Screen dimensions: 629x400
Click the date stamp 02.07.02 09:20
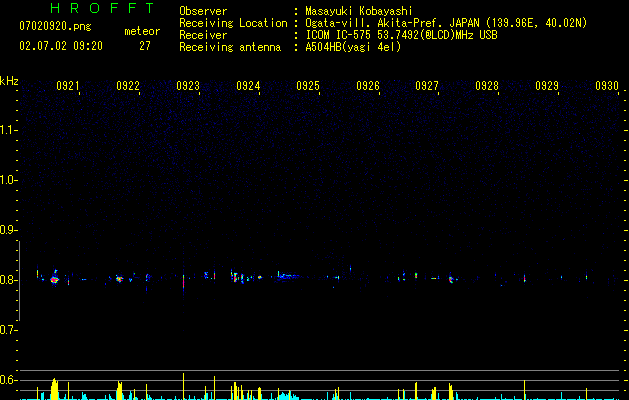(61, 46)
